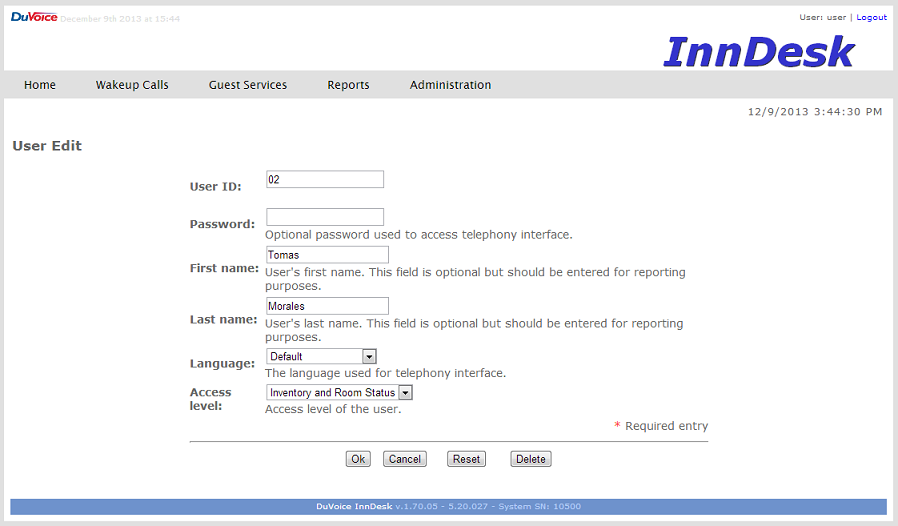Confirm changes with the Ok button

click(x=359, y=459)
